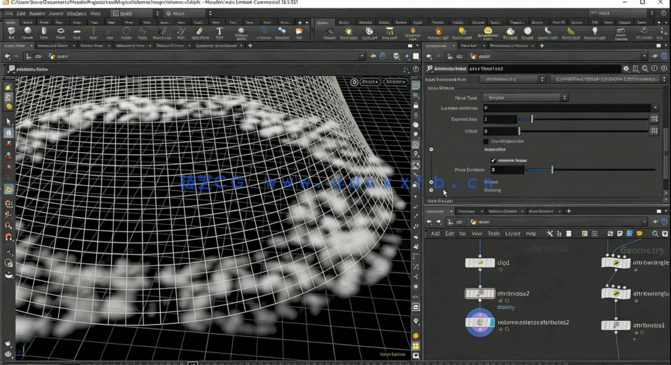This screenshot has width=671, height=365.
Task: Toggle the lock icon in the viewport's right-hand toolbar
Action: point(416,105)
